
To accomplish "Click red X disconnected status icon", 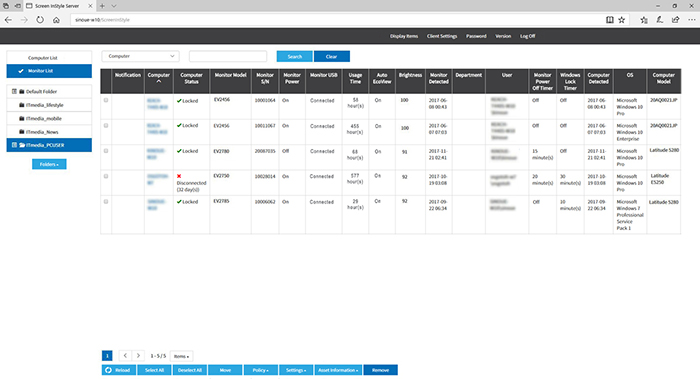I will [x=179, y=176].
